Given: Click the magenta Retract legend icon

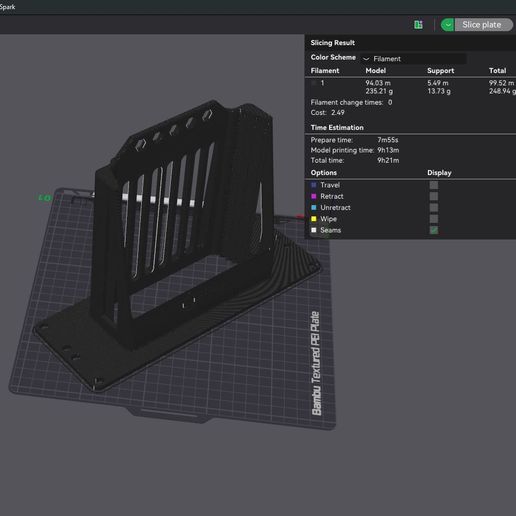Looking at the screenshot, I should [x=314, y=196].
